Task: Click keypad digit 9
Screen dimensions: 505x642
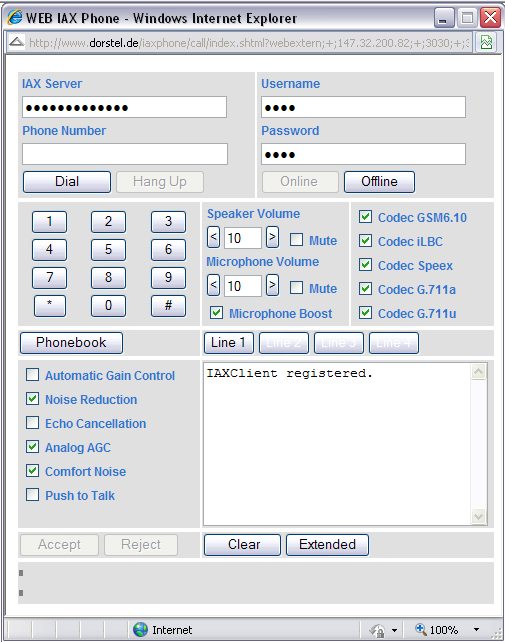Action: coord(168,278)
